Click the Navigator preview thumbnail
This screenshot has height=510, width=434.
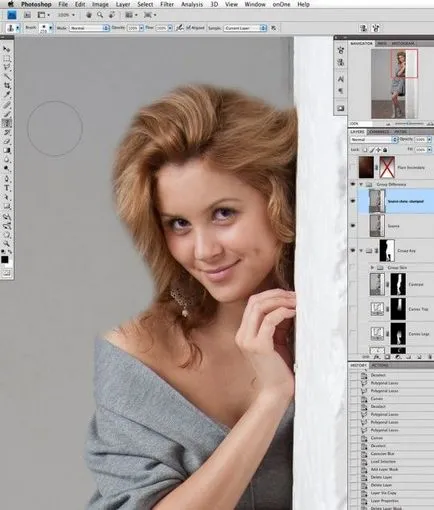click(x=394, y=83)
